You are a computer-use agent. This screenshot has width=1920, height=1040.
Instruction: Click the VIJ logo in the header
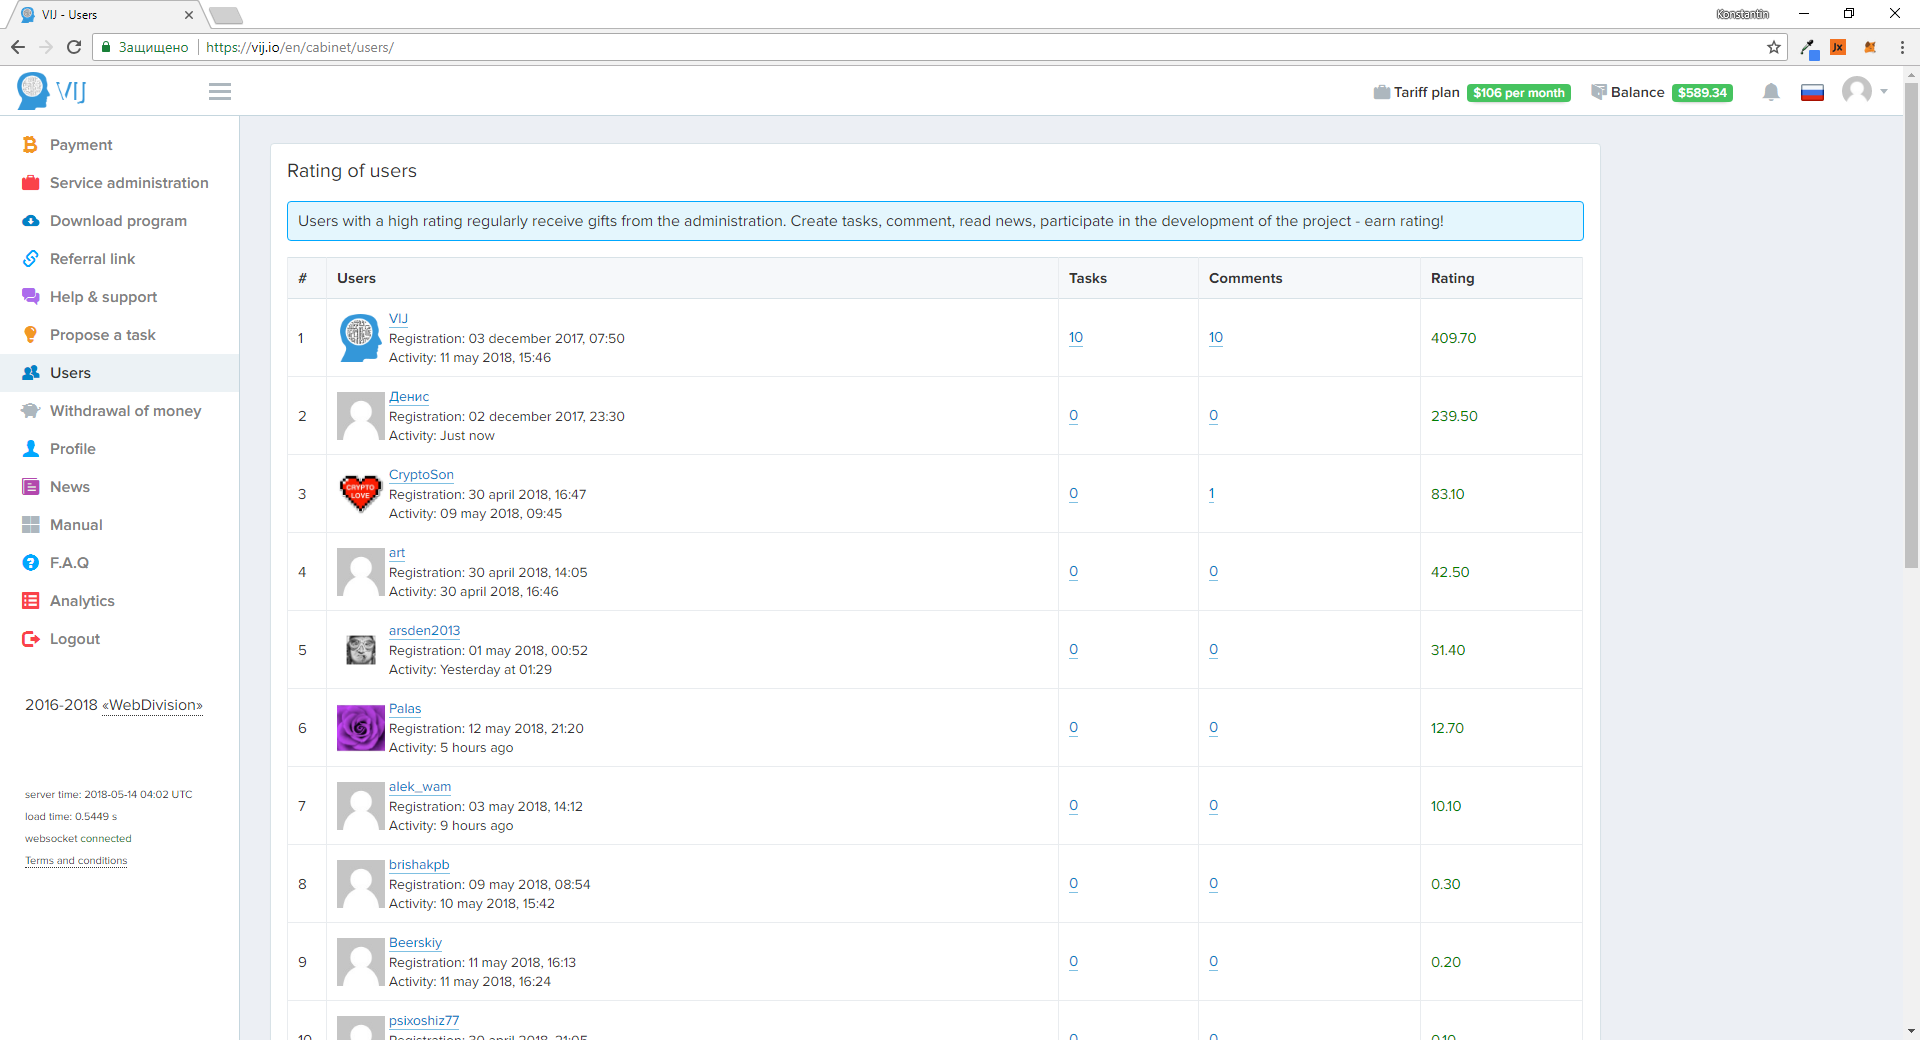click(52, 92)
